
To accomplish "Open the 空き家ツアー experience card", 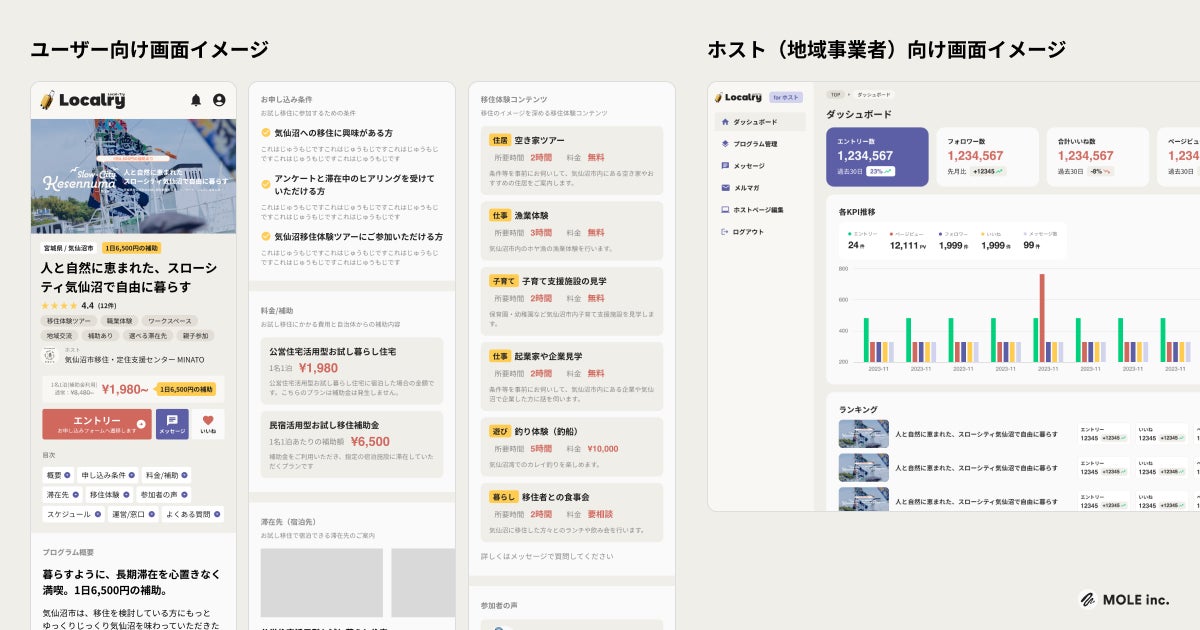I will point(571,161).
